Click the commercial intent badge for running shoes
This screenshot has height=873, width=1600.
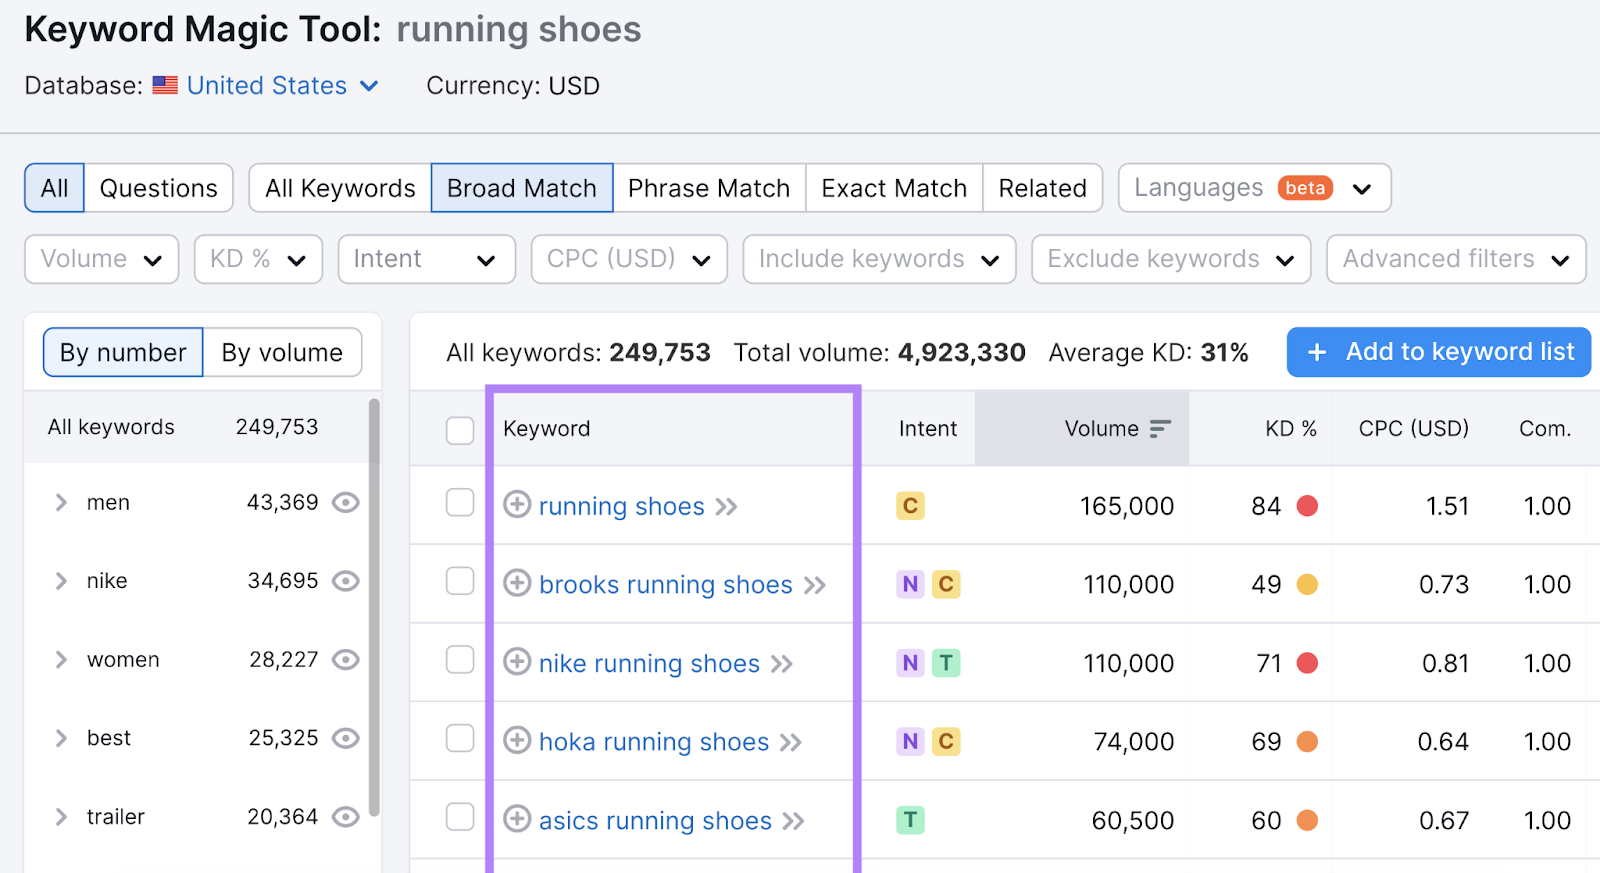pos(910,506)
